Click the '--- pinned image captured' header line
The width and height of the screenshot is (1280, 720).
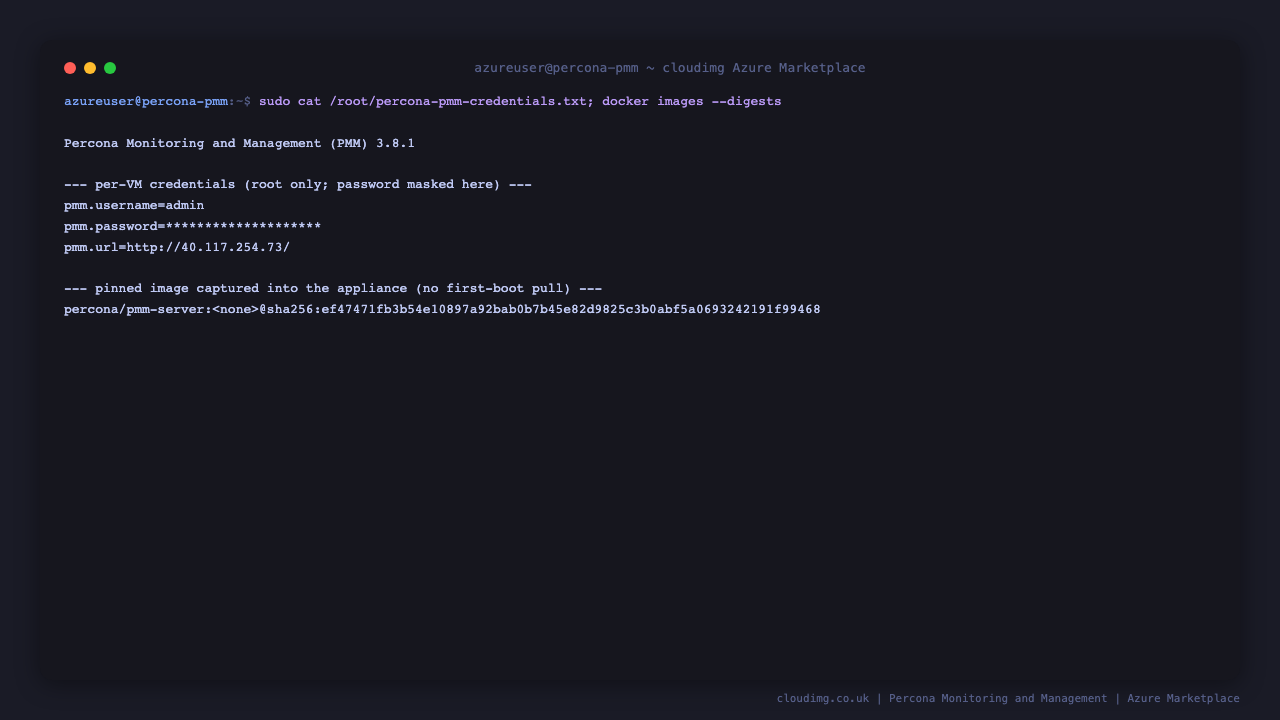point(333,289)
